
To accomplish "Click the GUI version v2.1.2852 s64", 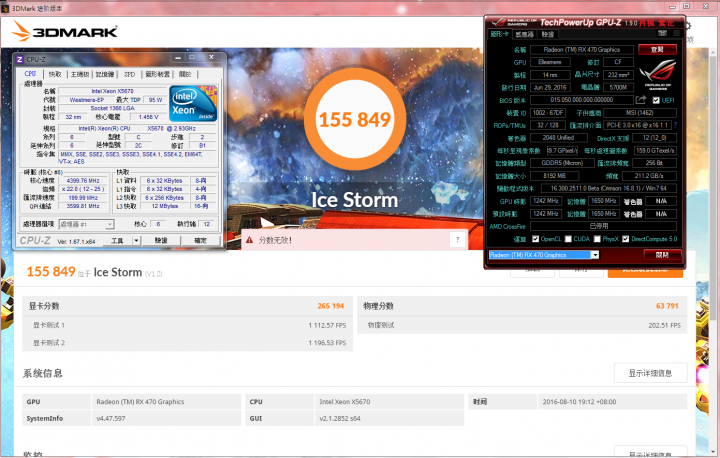I will pos(340,418).
